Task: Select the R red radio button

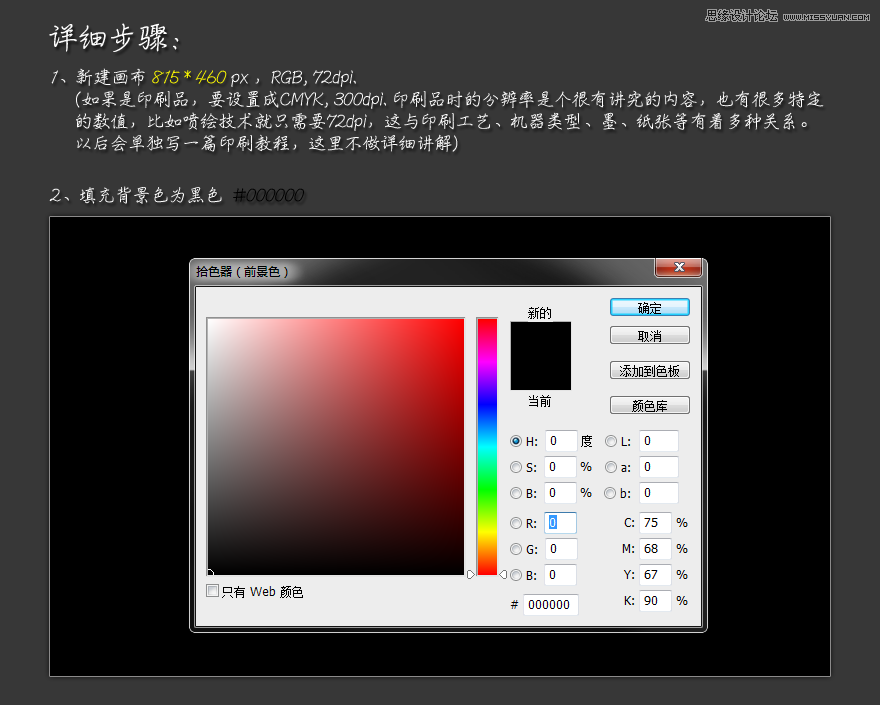Action: pyautogui.click(x=516, y=523)
